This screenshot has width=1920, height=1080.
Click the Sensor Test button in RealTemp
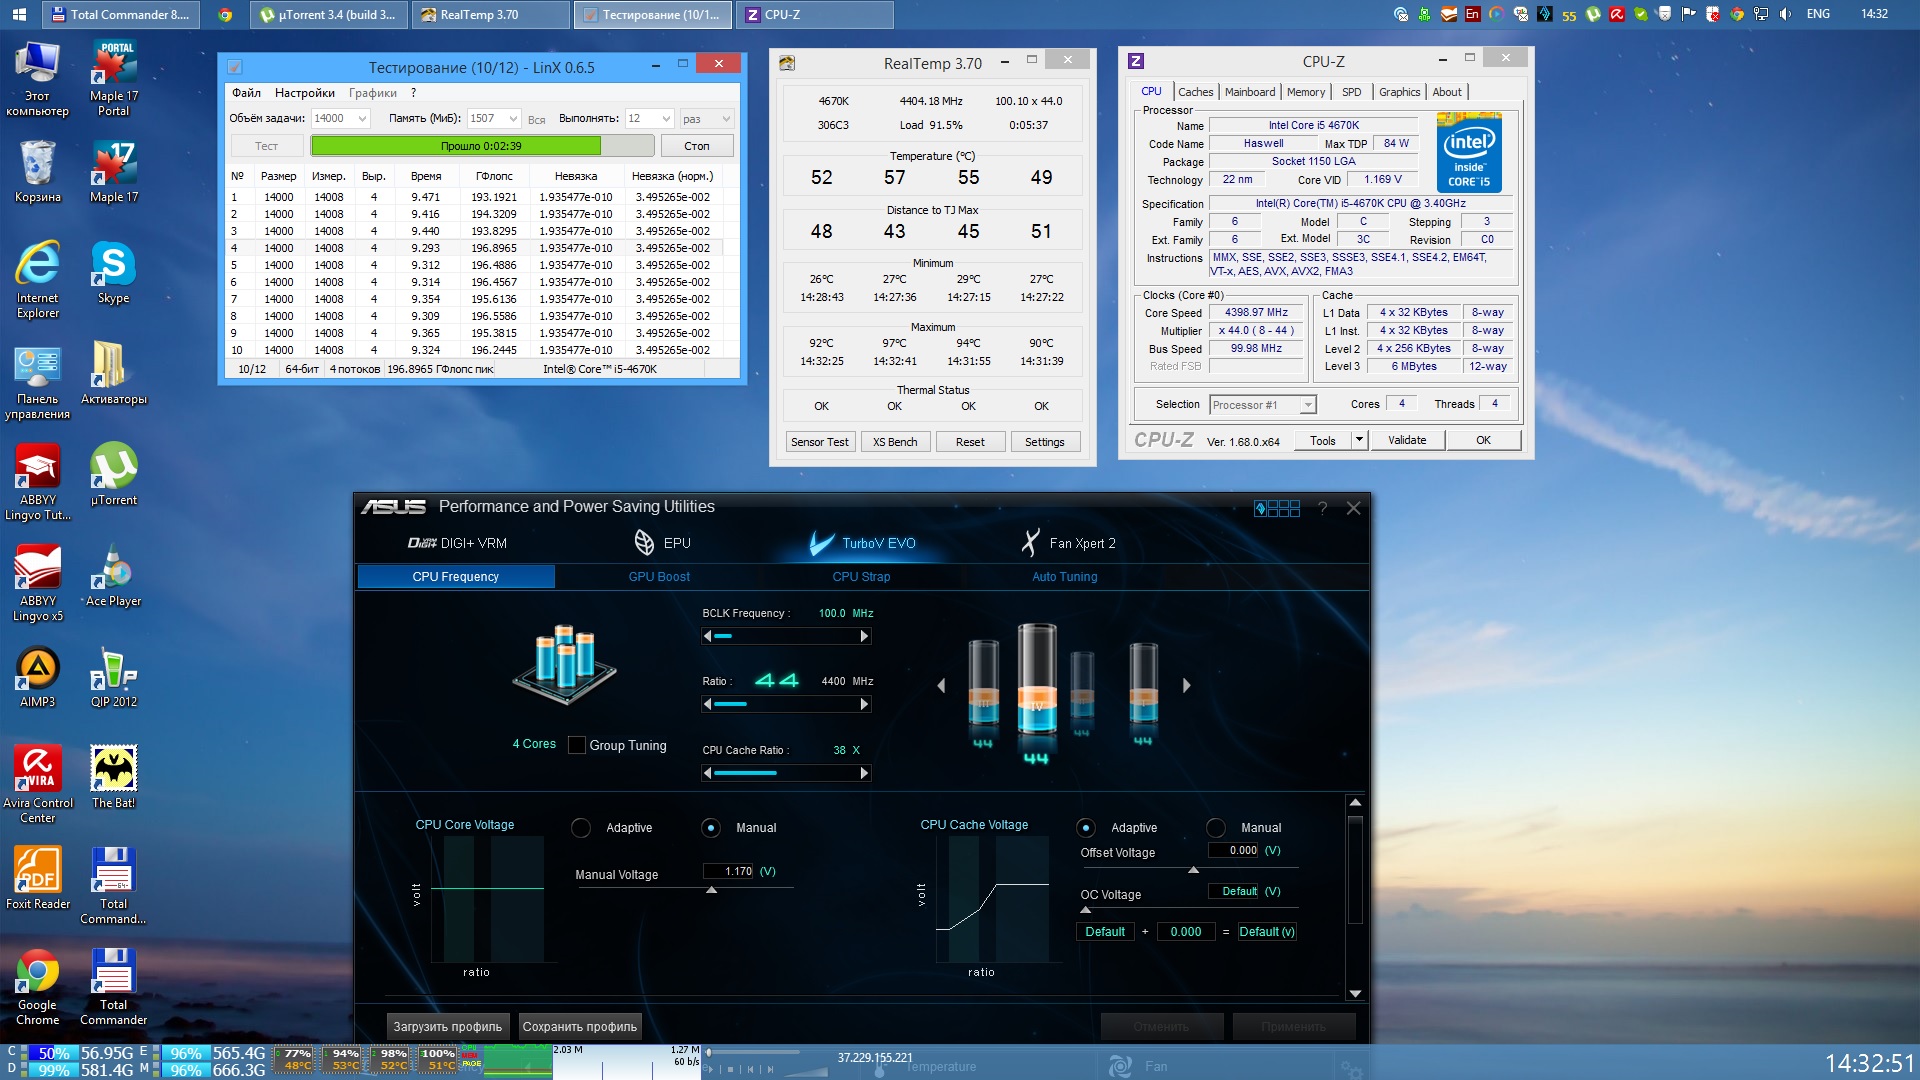(x=819, y=442)
